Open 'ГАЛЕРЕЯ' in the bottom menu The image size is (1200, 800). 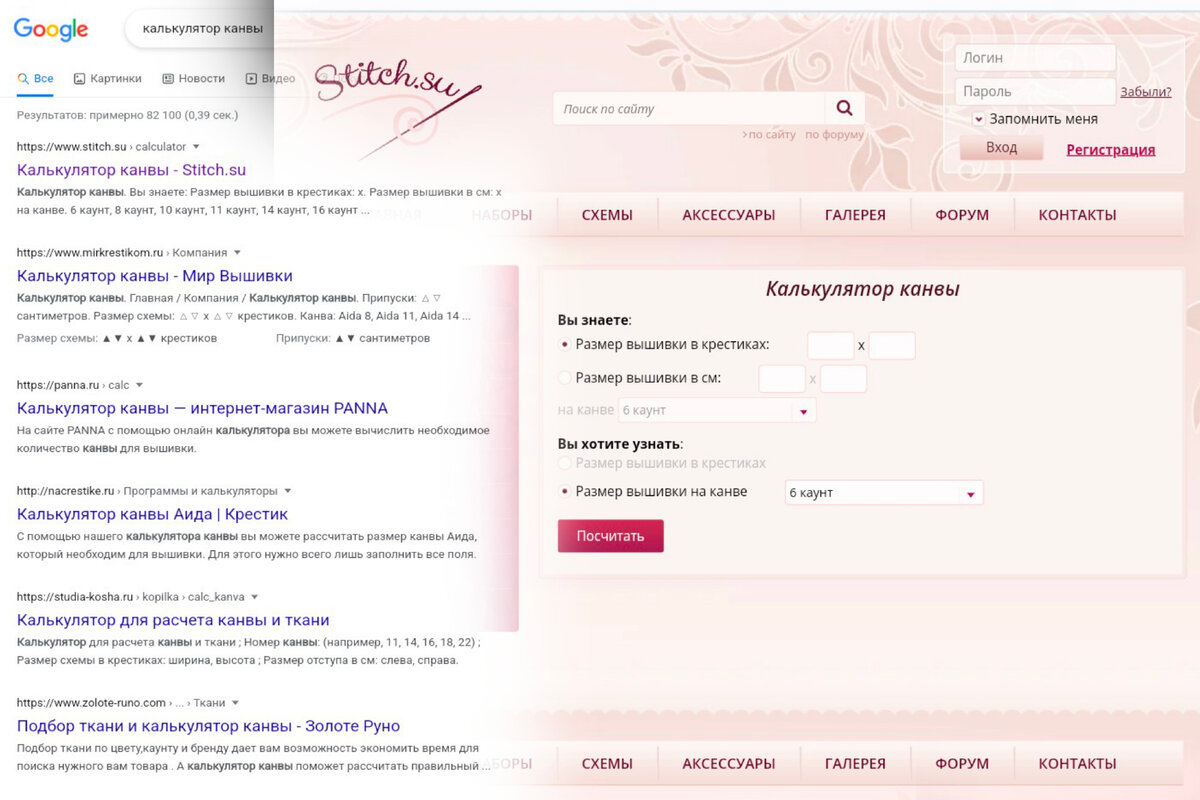(855, 763)
